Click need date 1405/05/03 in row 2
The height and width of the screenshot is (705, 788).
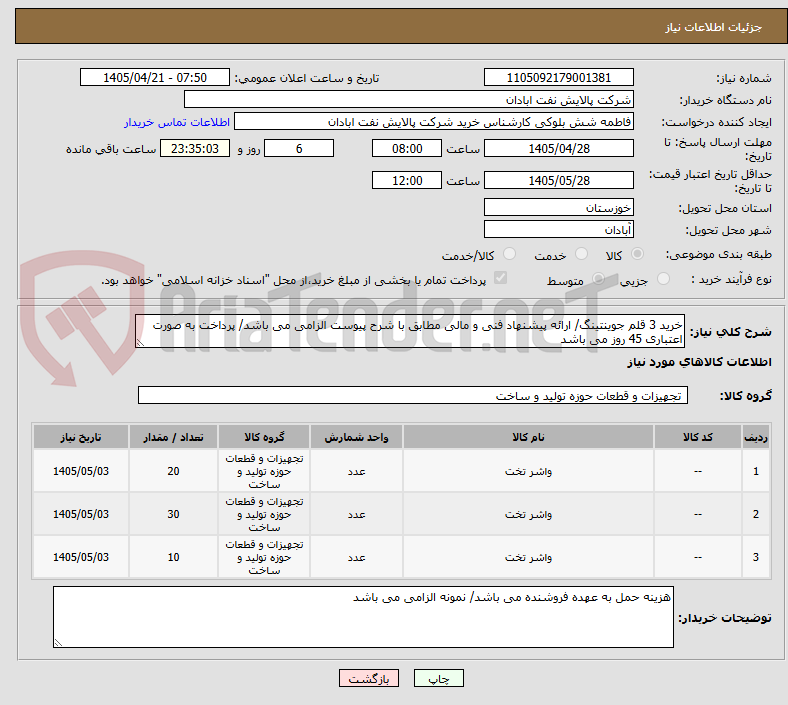point(81,515)
